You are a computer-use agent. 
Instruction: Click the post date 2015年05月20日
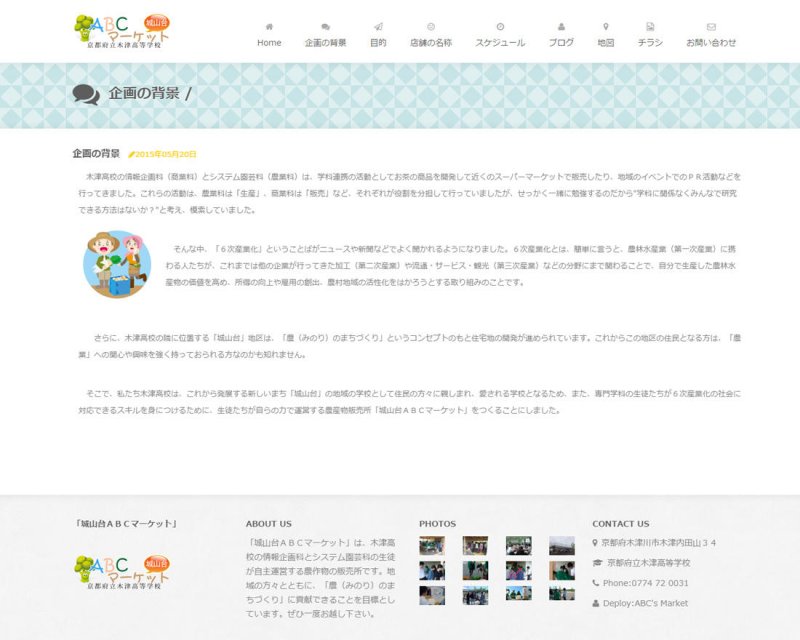166,155
